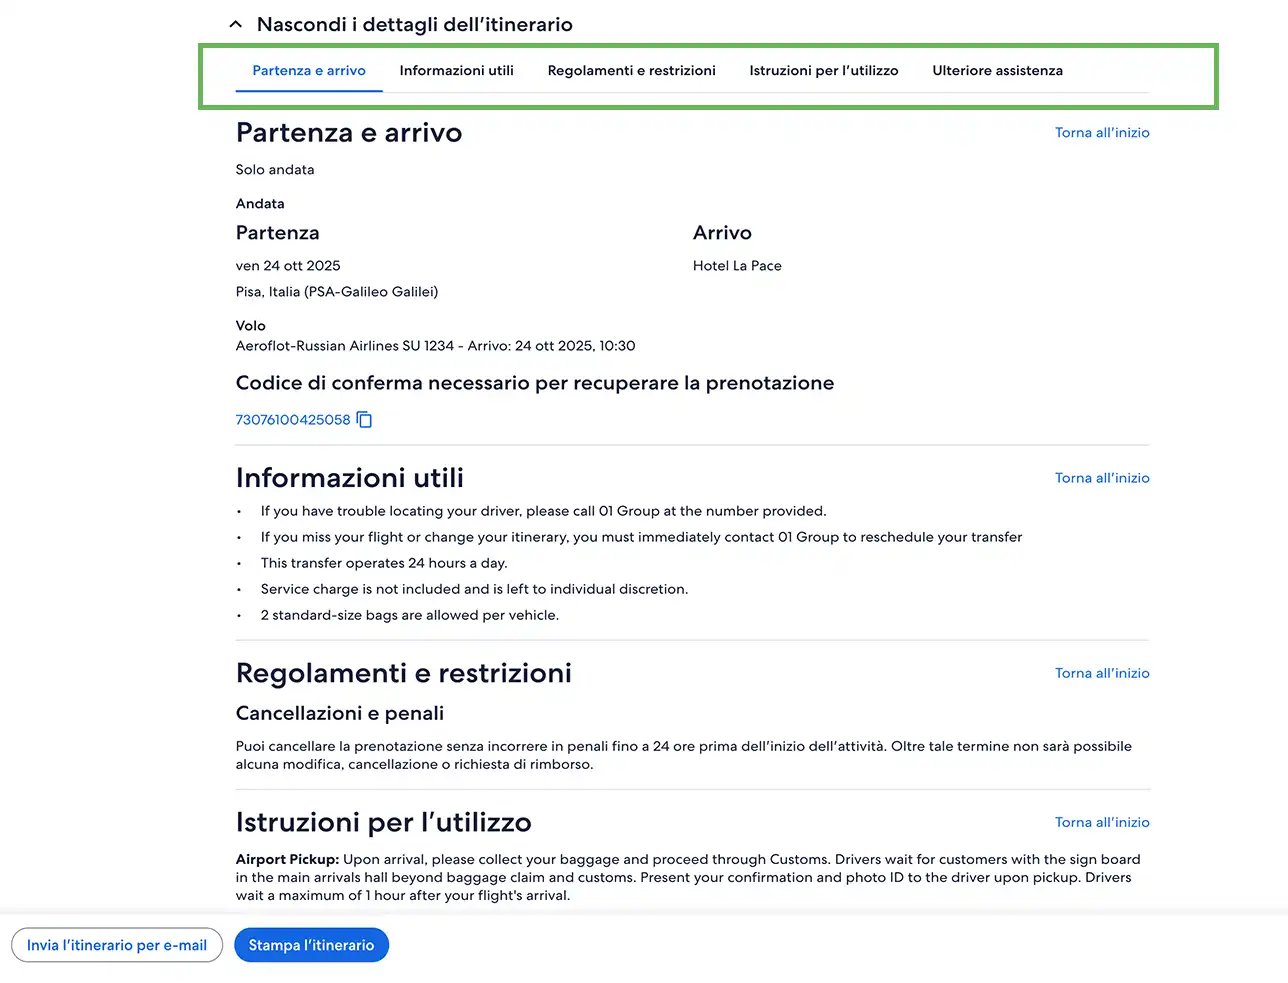This screenshot has width=1288, height=983.
Task: Click 'Torna all'inizio' beside 'Regolamenti e restrizioni' heading
Action: [1102, 673]
